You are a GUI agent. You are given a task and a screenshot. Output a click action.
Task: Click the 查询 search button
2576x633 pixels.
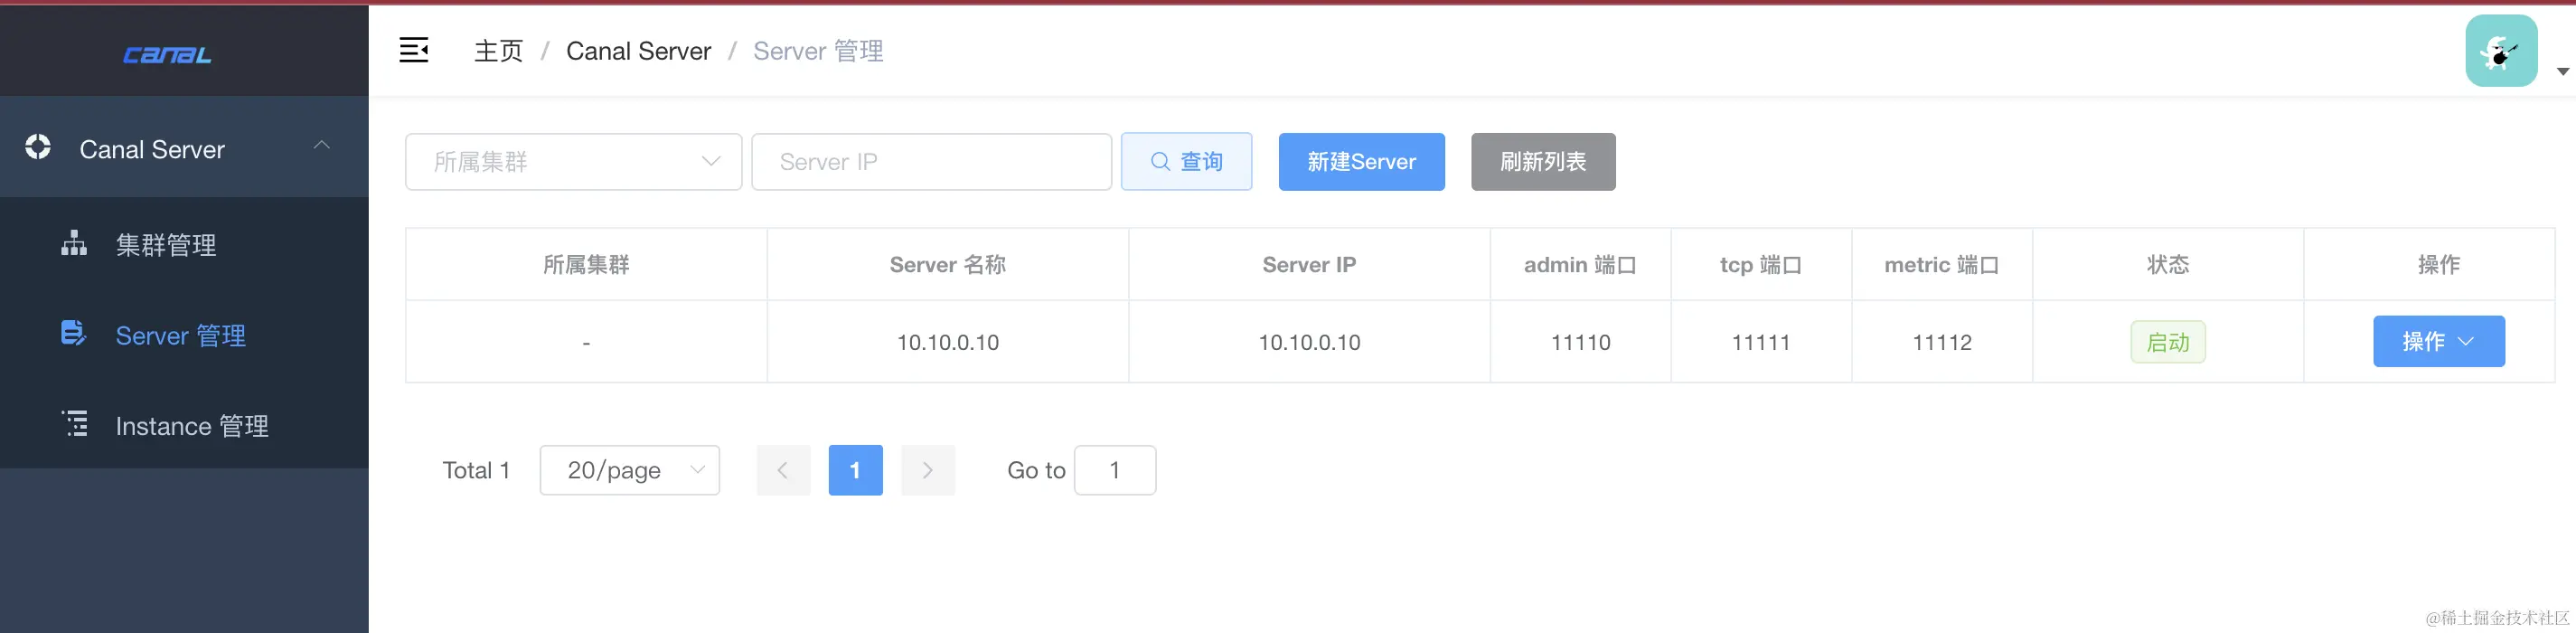coord(1186,162)
